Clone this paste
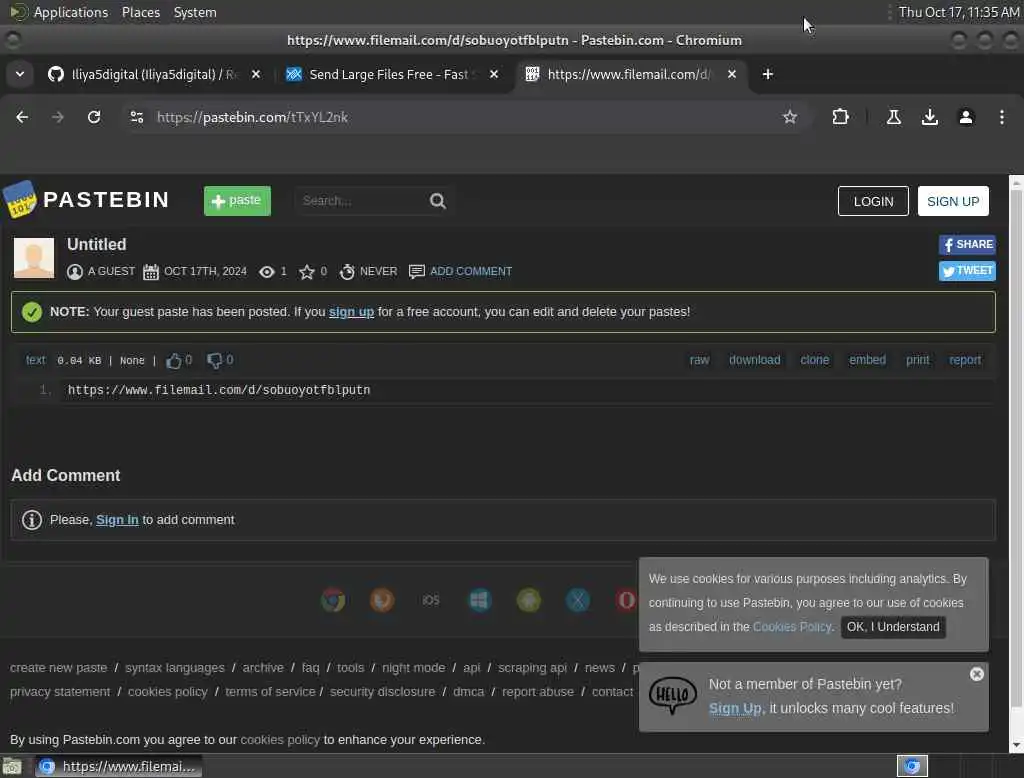 pos(814,360)
